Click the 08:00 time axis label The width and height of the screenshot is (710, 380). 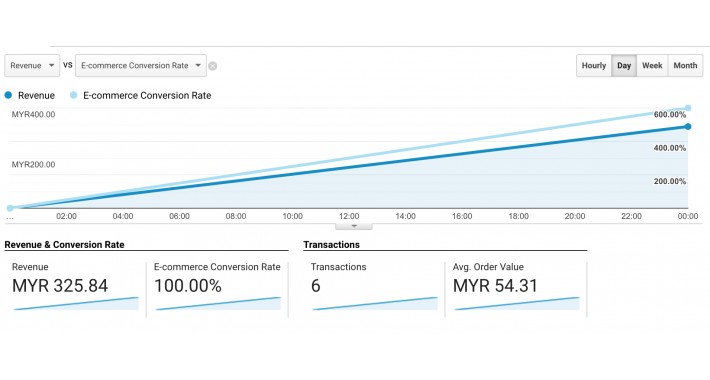point(236,216)
